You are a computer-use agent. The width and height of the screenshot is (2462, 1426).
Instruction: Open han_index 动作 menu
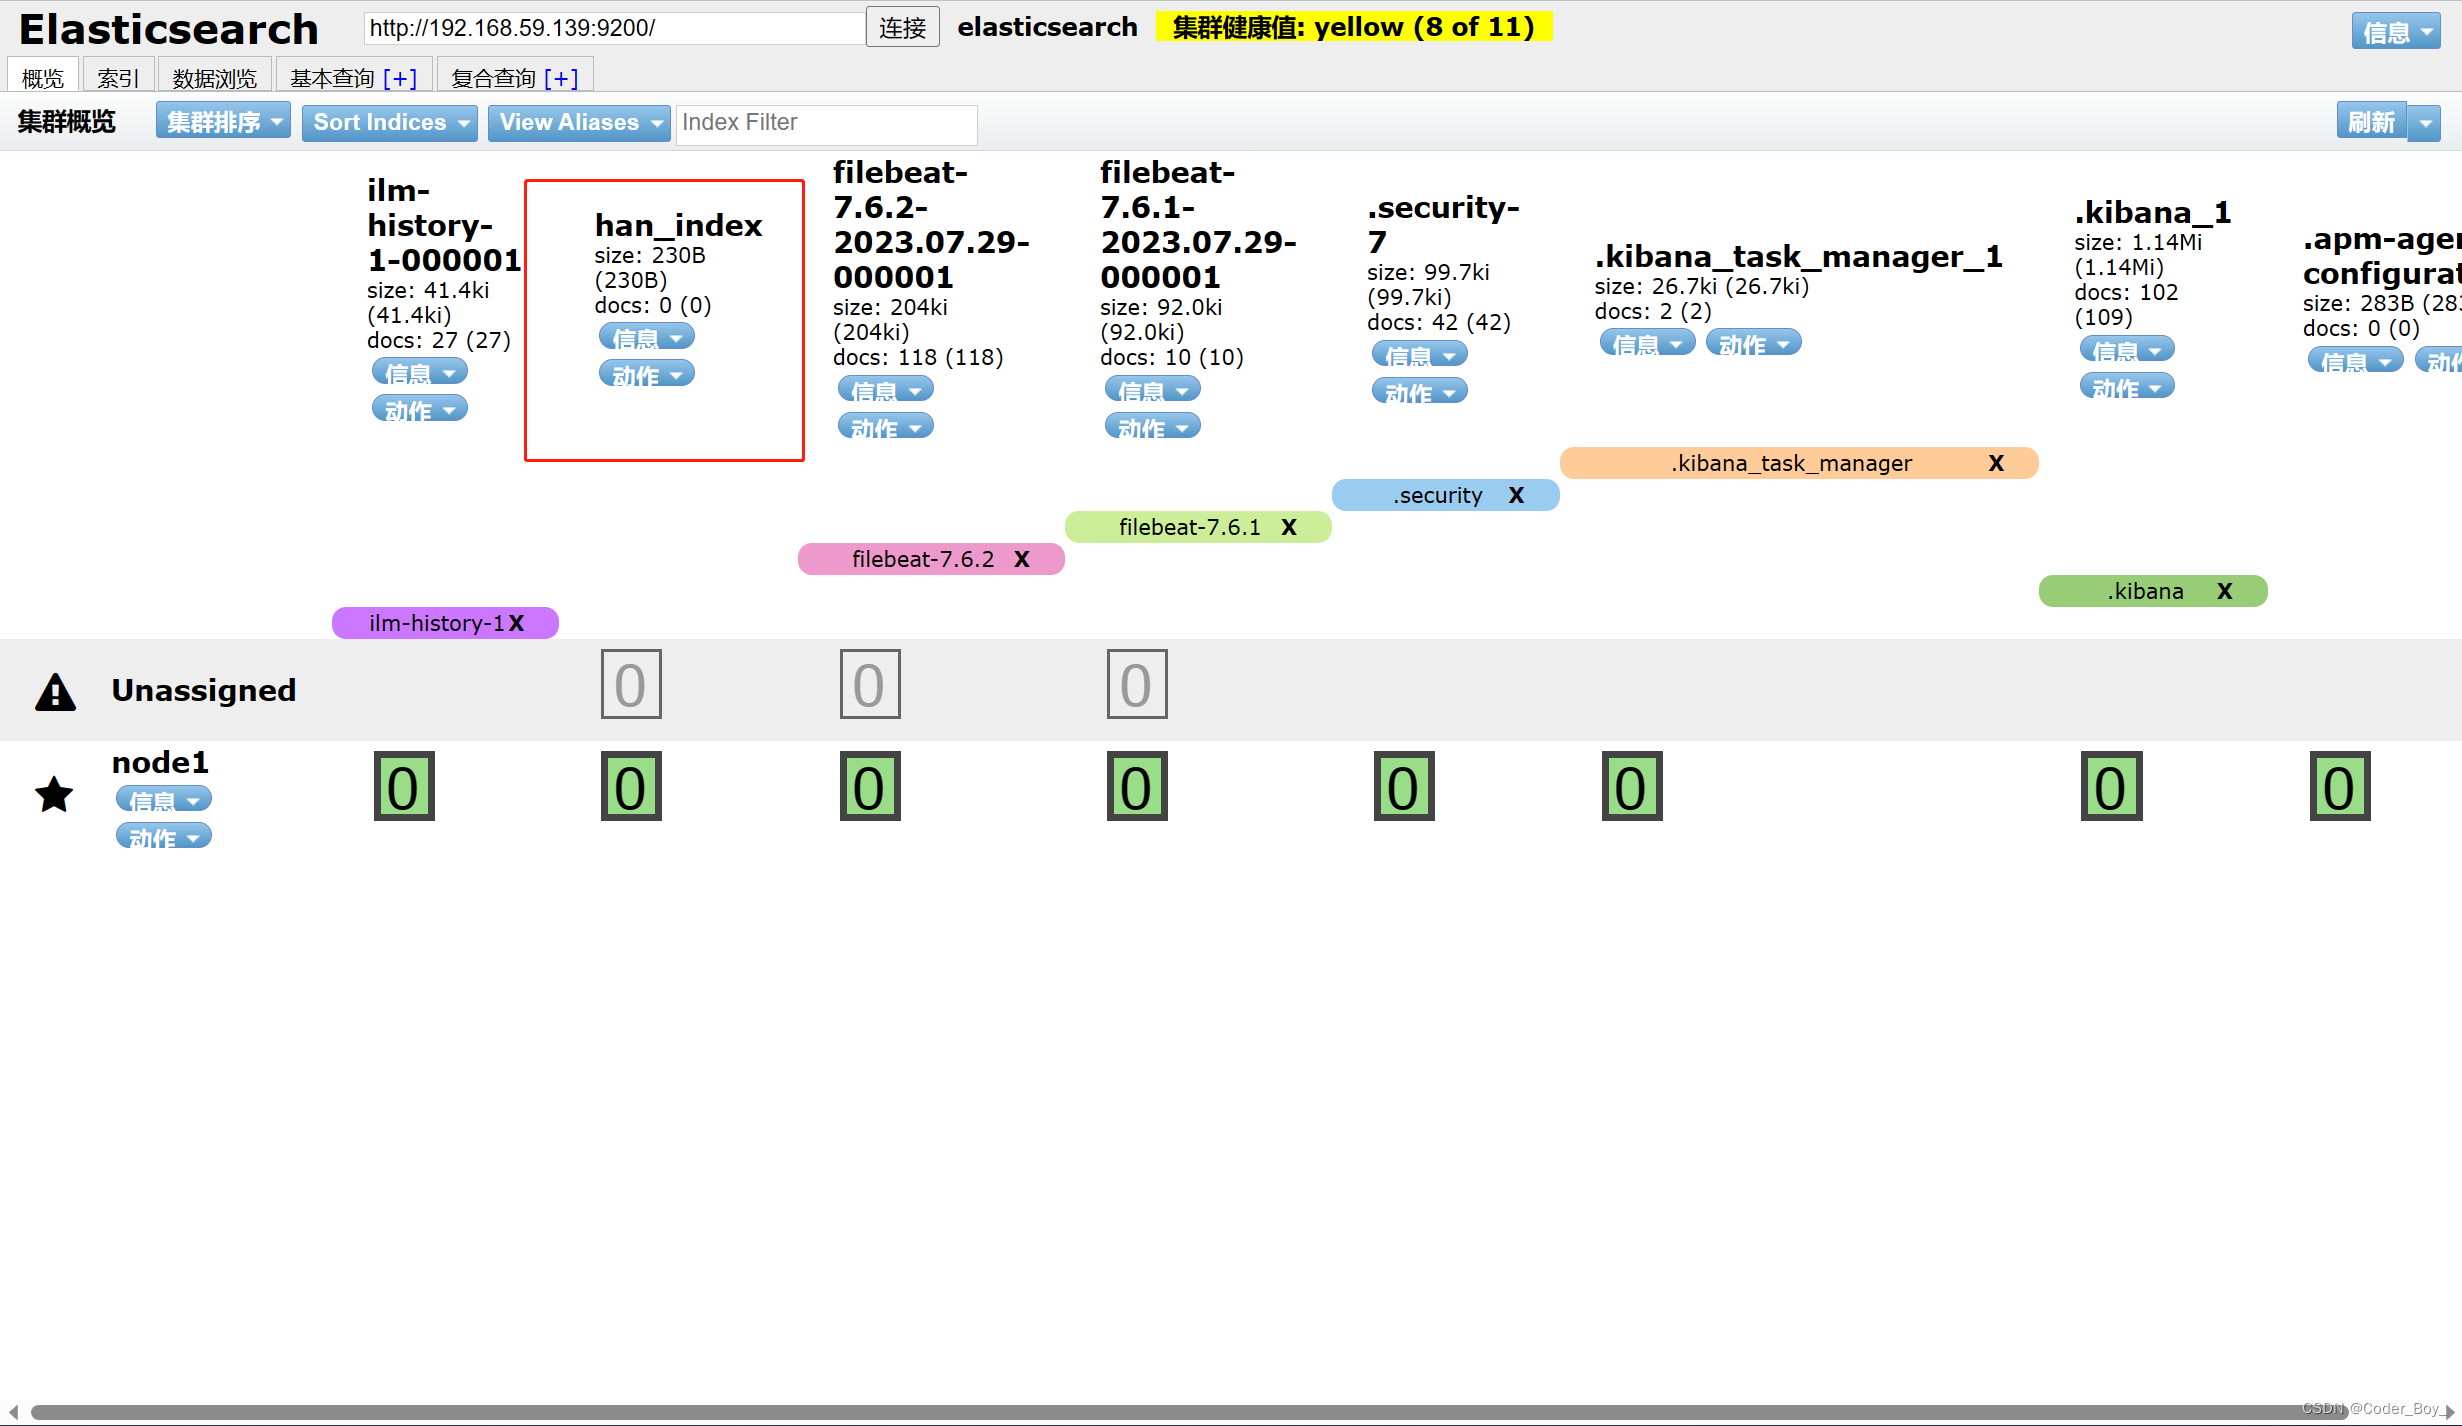click(646, 375)
